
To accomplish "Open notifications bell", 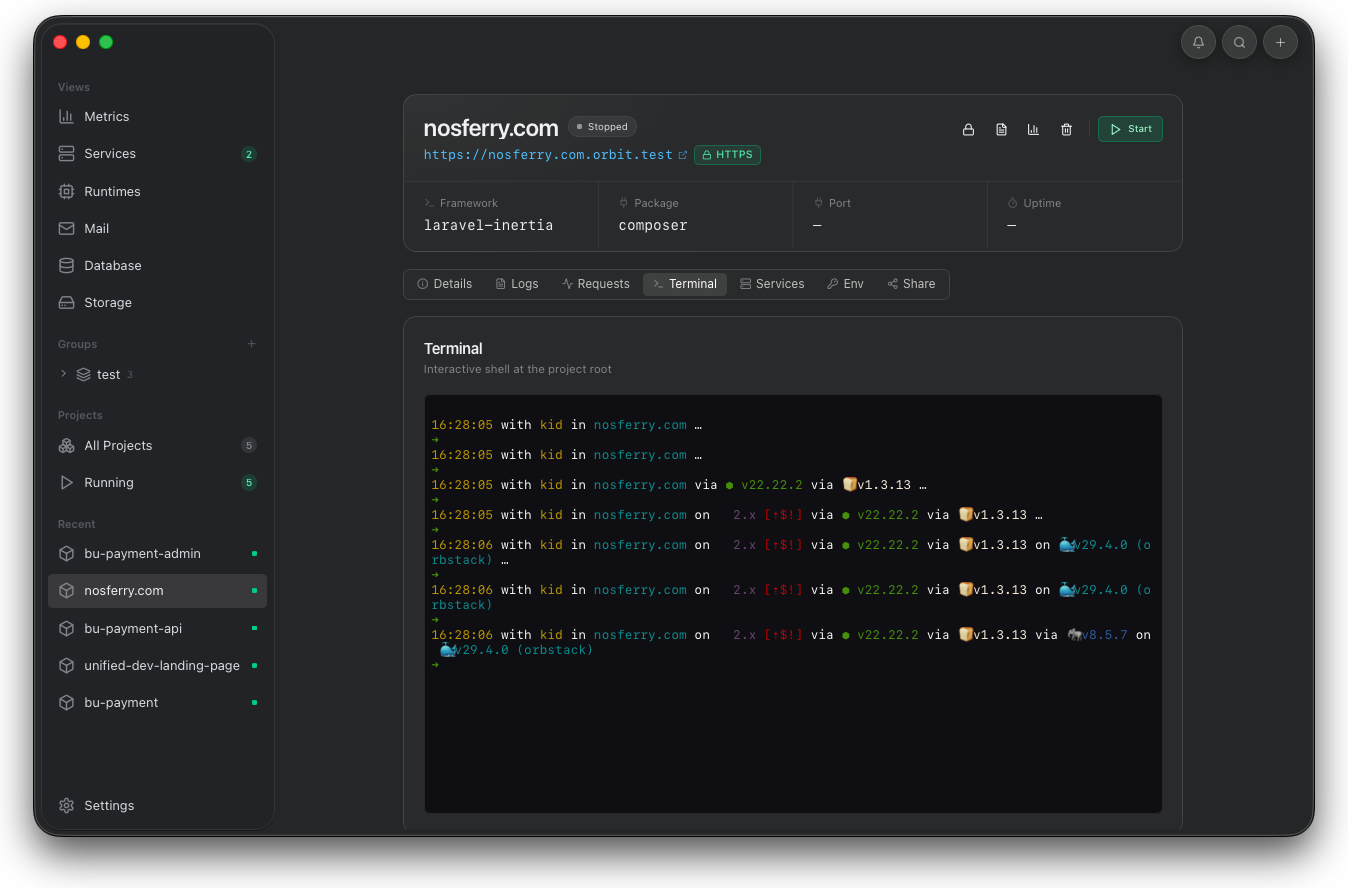I will click(1198, 42).
